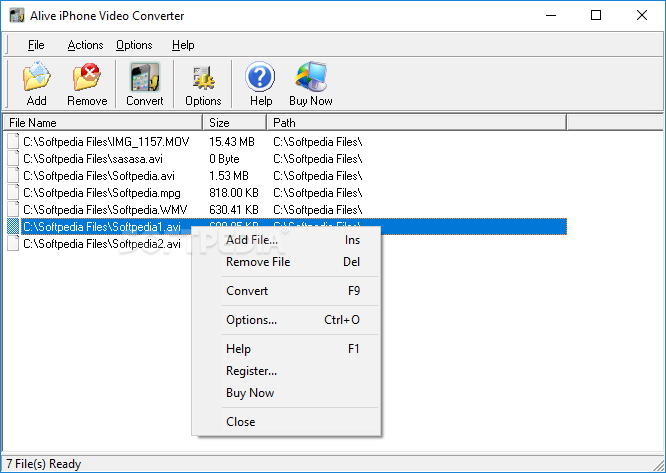Click the 7 File(s) Ready status text
The image size is (666, 473).
pos(43,464)
